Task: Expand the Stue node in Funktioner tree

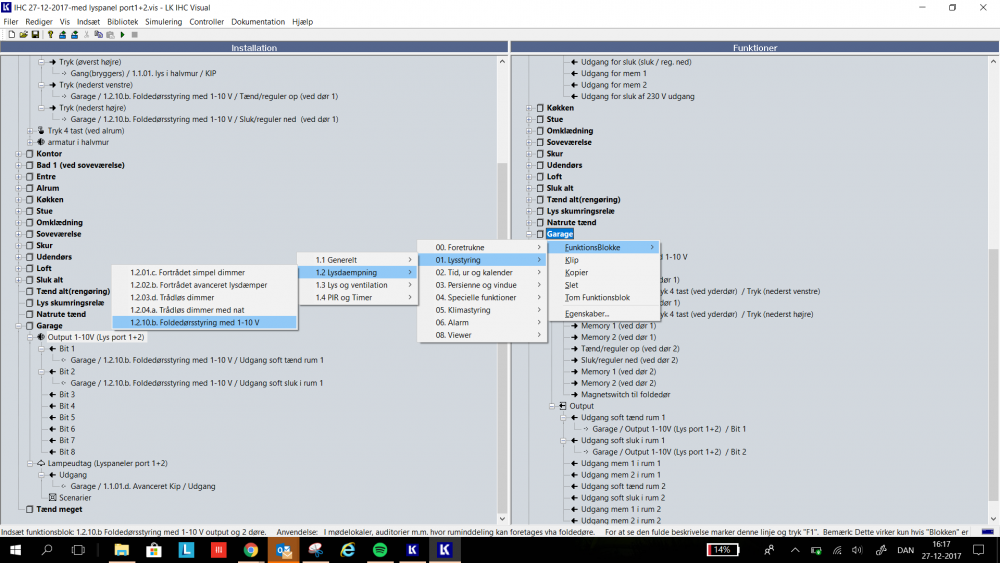Action: [x=529, y=119]
